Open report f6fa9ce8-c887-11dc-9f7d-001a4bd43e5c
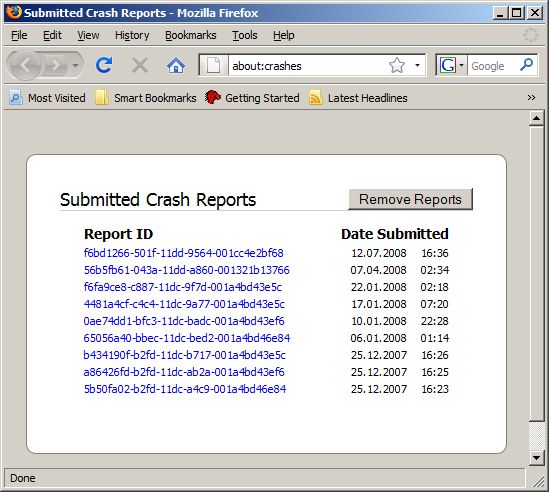Screen dimensions: 549x492 point(182,287)
